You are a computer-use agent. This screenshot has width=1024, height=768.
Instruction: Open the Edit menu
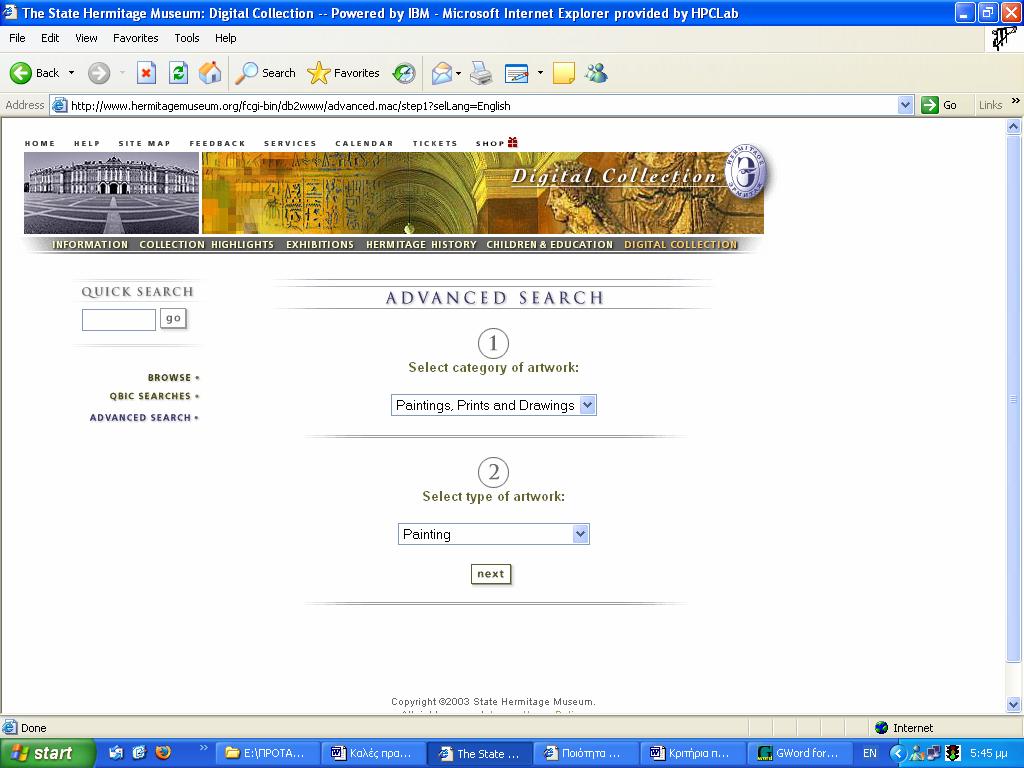(50, 38)
